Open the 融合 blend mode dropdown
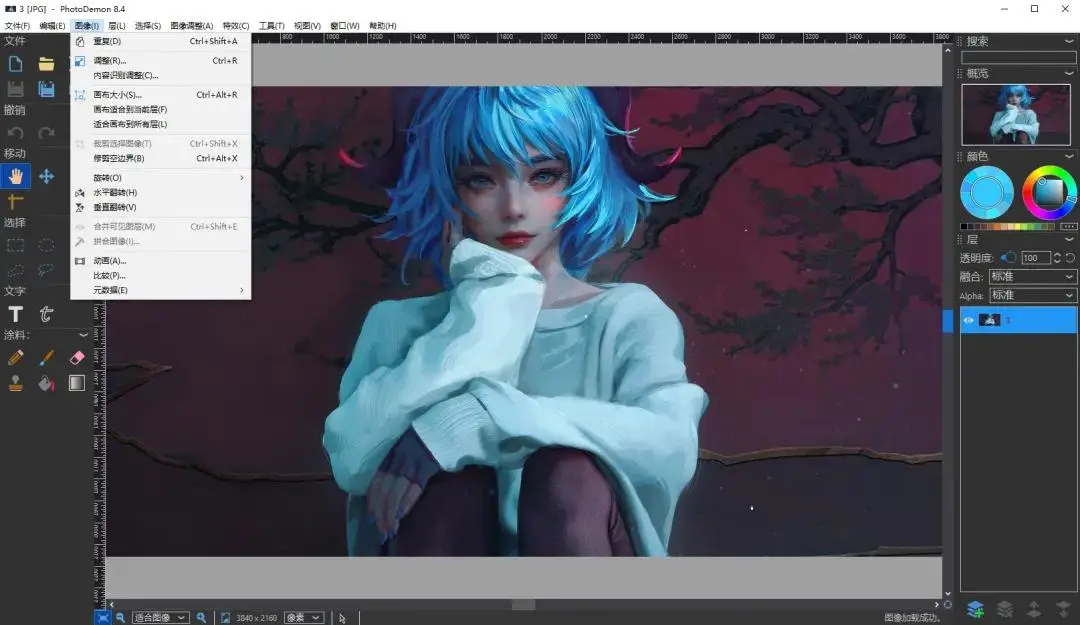This screenshot has height=625, width=1080. [x=1031, y=276]
